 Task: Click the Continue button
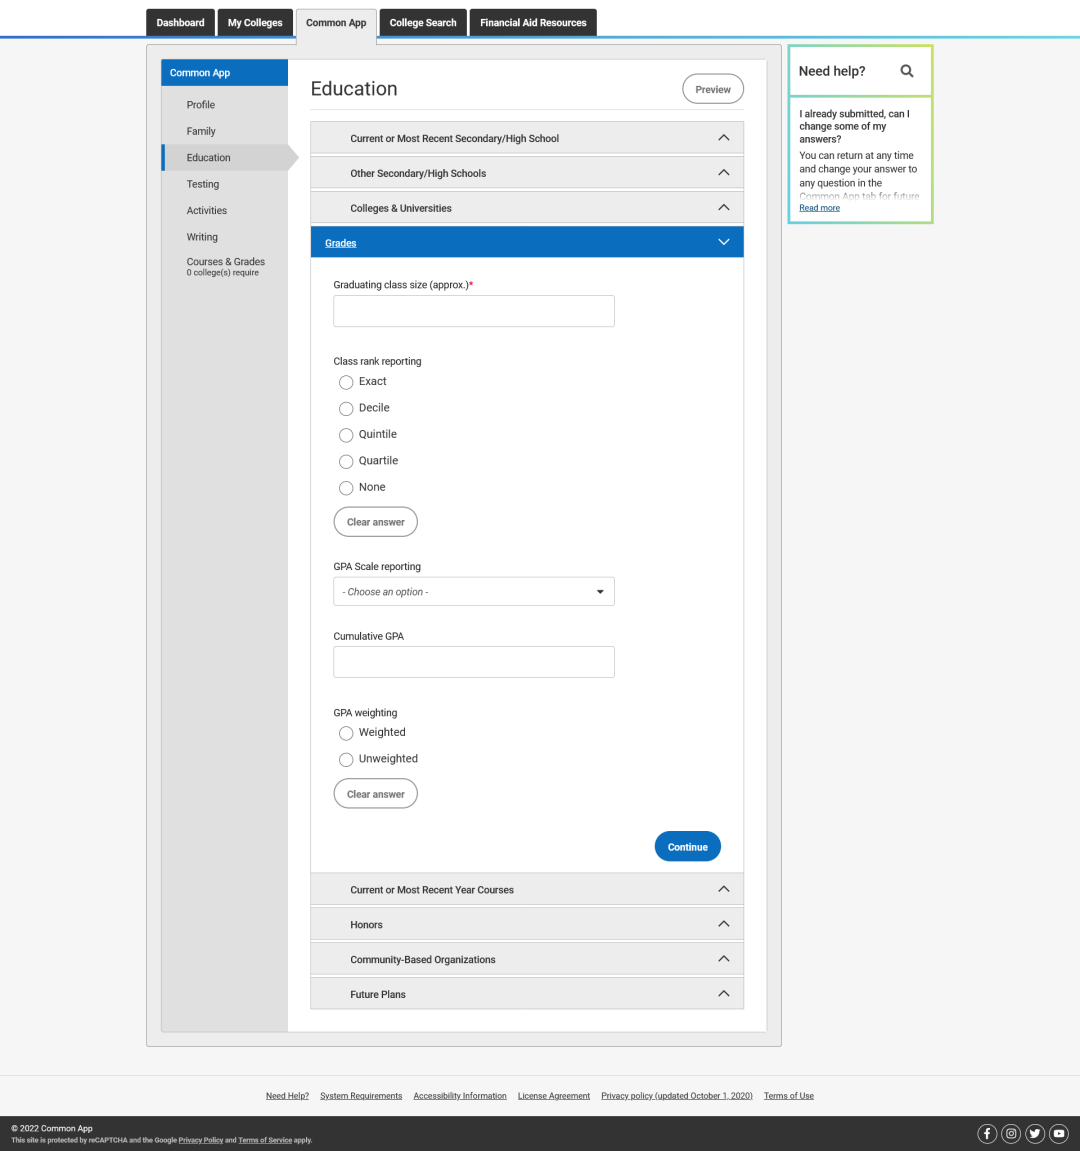687,846
